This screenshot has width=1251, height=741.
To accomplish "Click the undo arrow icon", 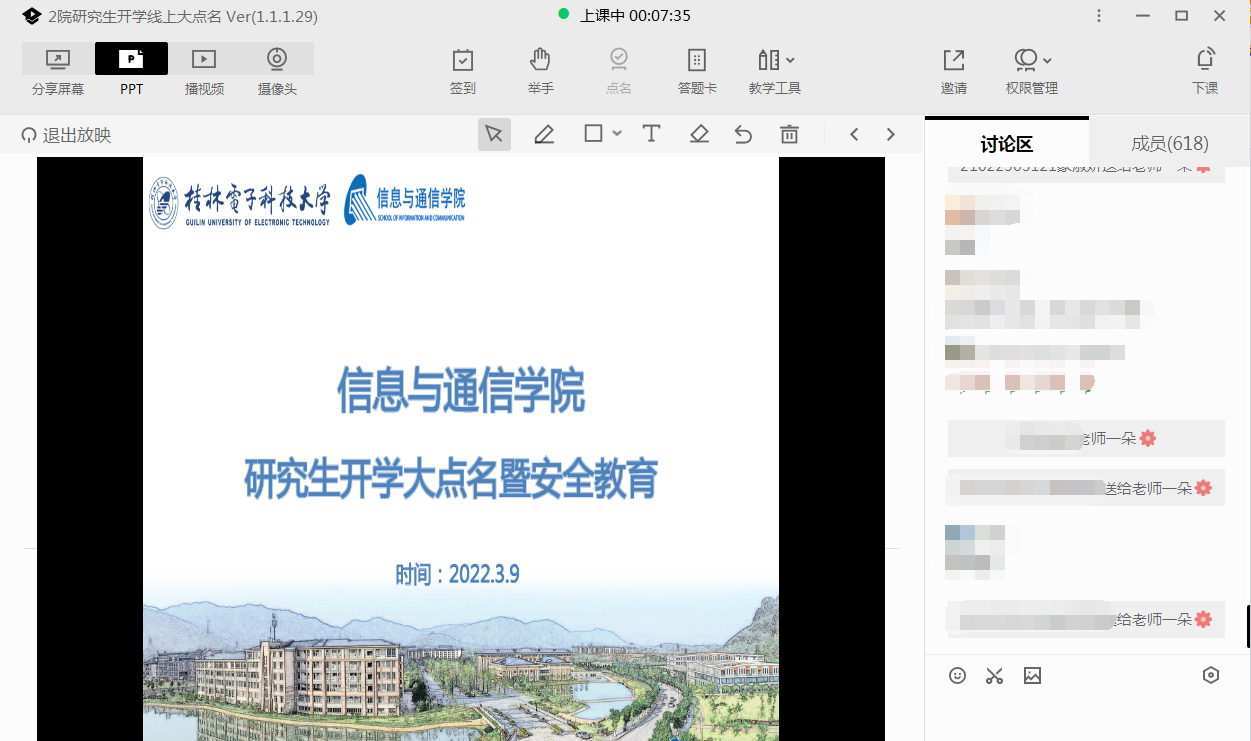I will 743,134.
